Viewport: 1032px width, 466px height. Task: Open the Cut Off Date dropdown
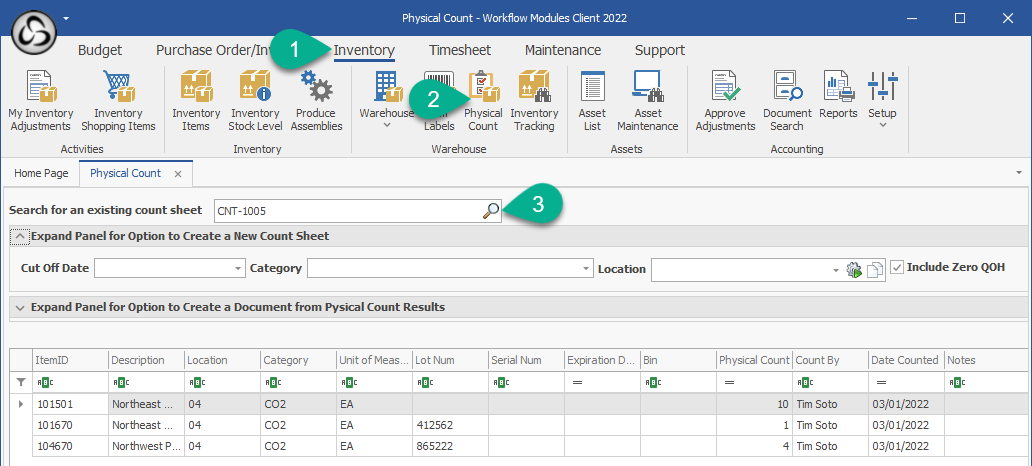point(237,269)
